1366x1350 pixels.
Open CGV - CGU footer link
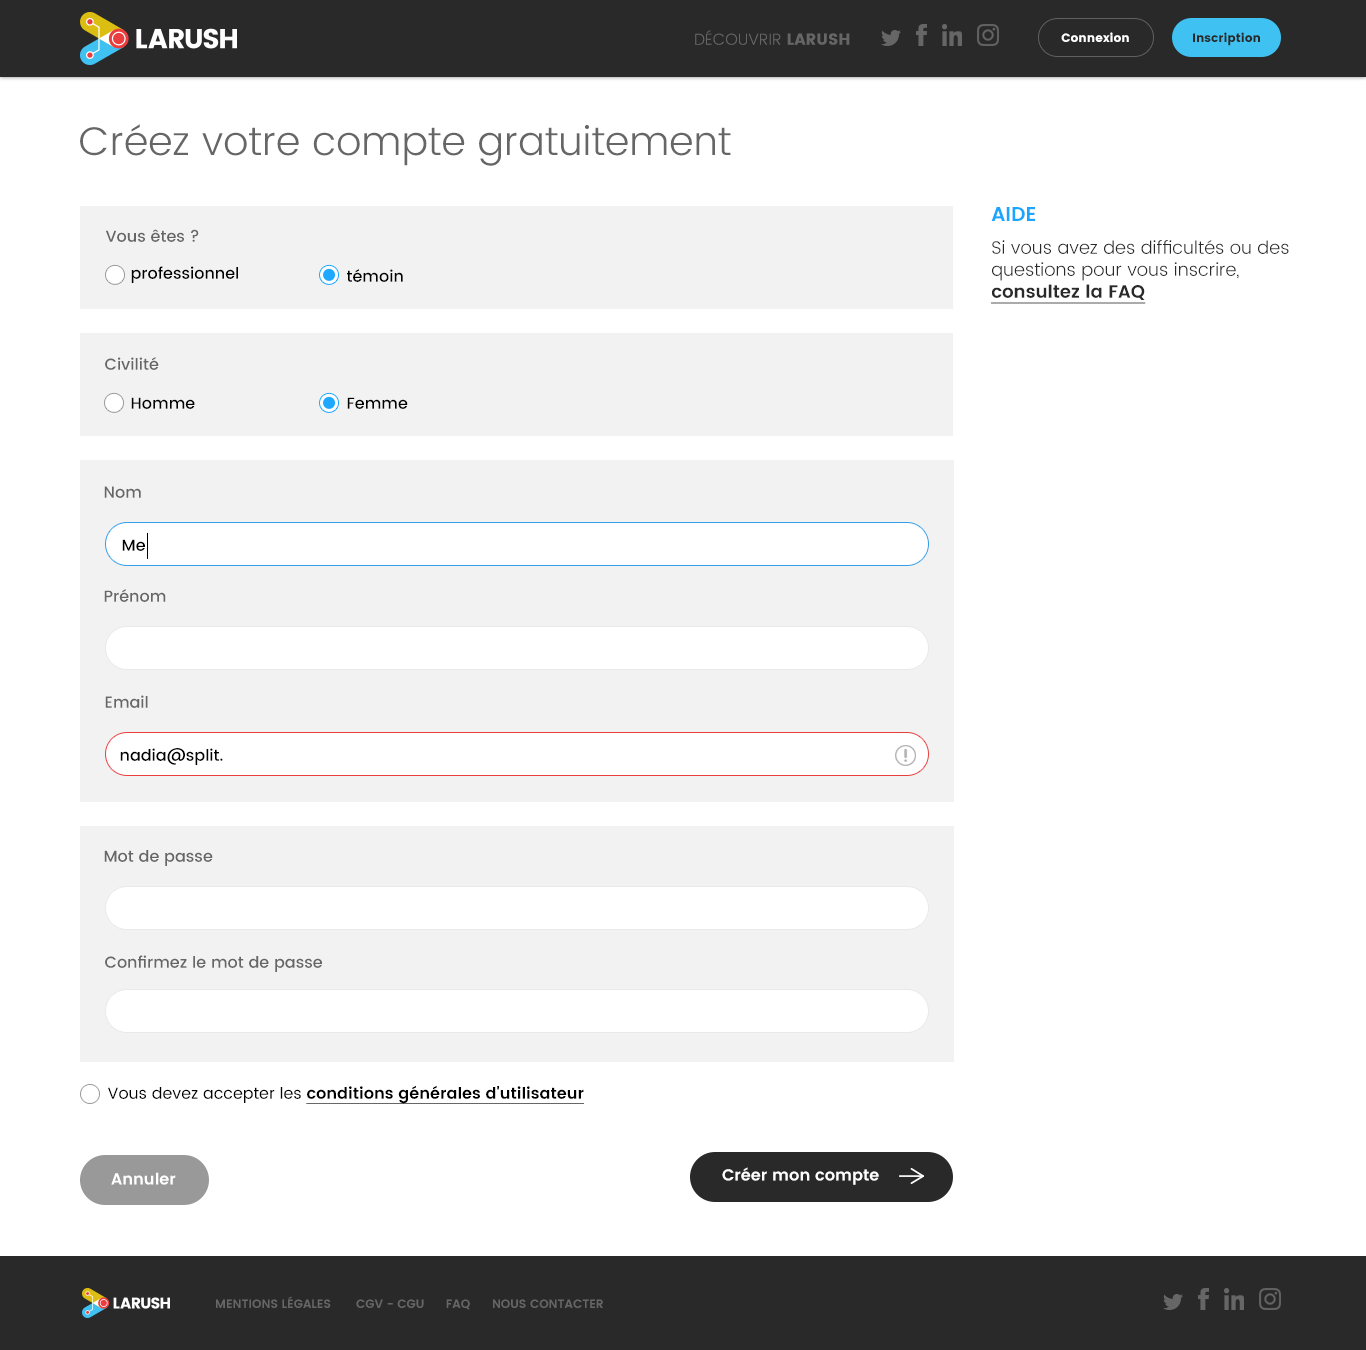390,1304
